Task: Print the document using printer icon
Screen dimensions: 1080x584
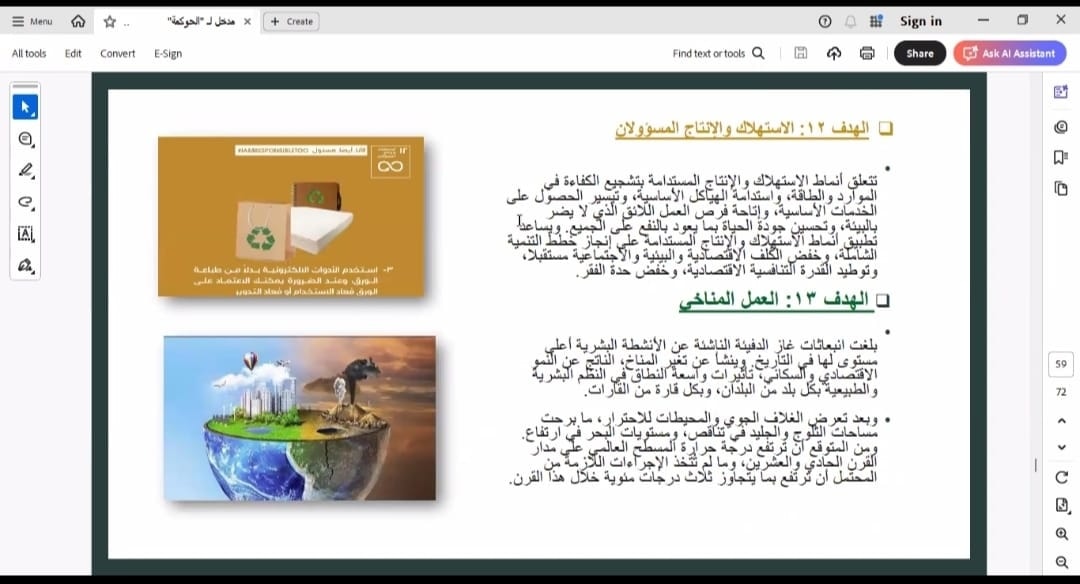Action: coord(867,53)
